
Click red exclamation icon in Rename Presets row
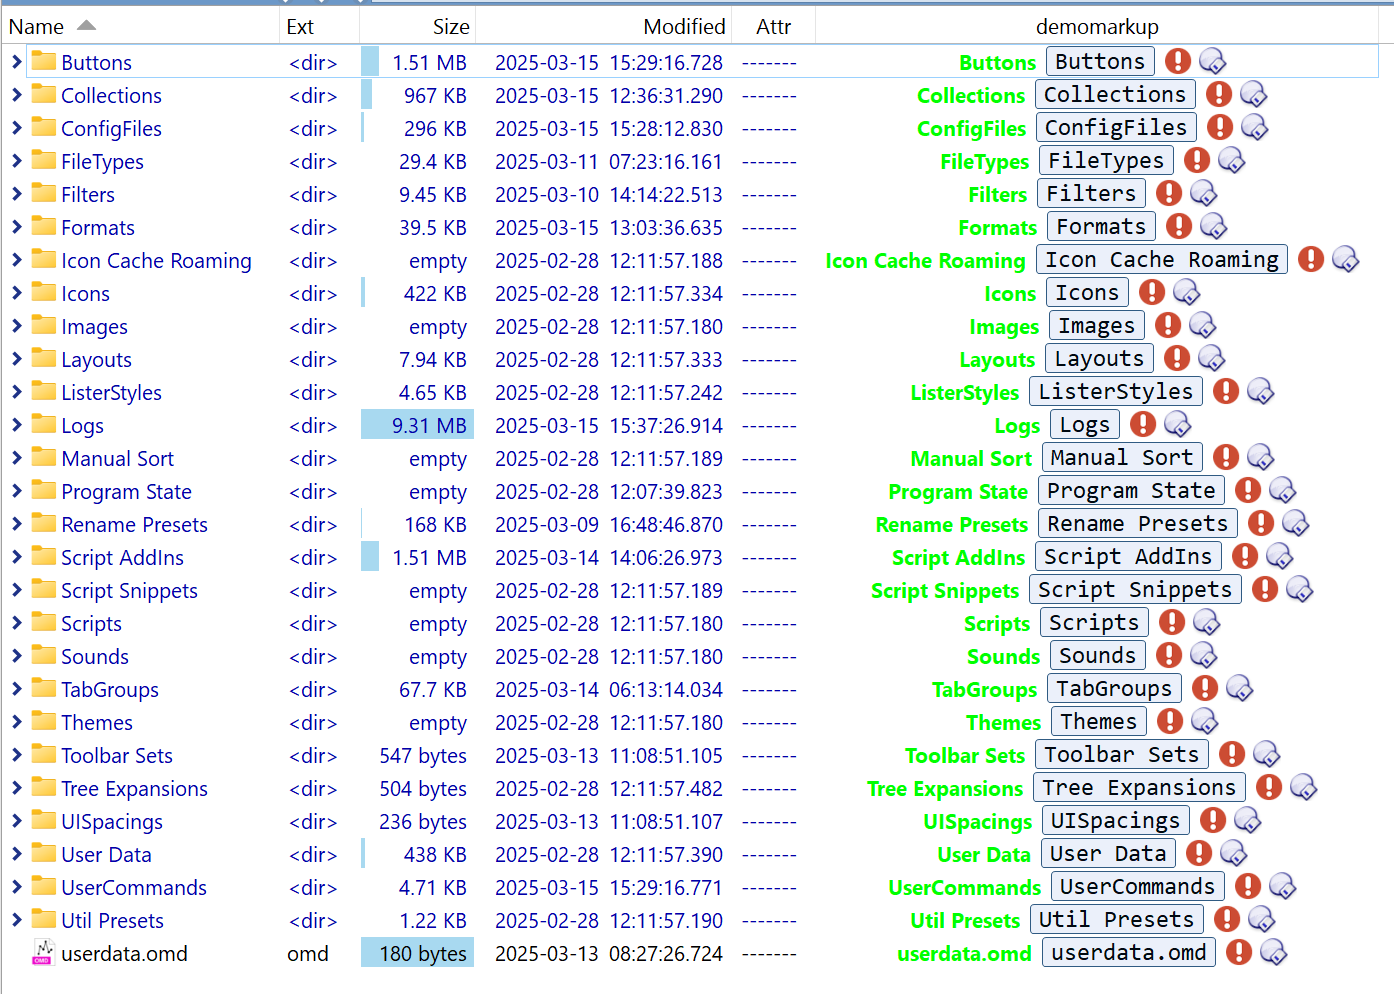(x=1260, y=523)
